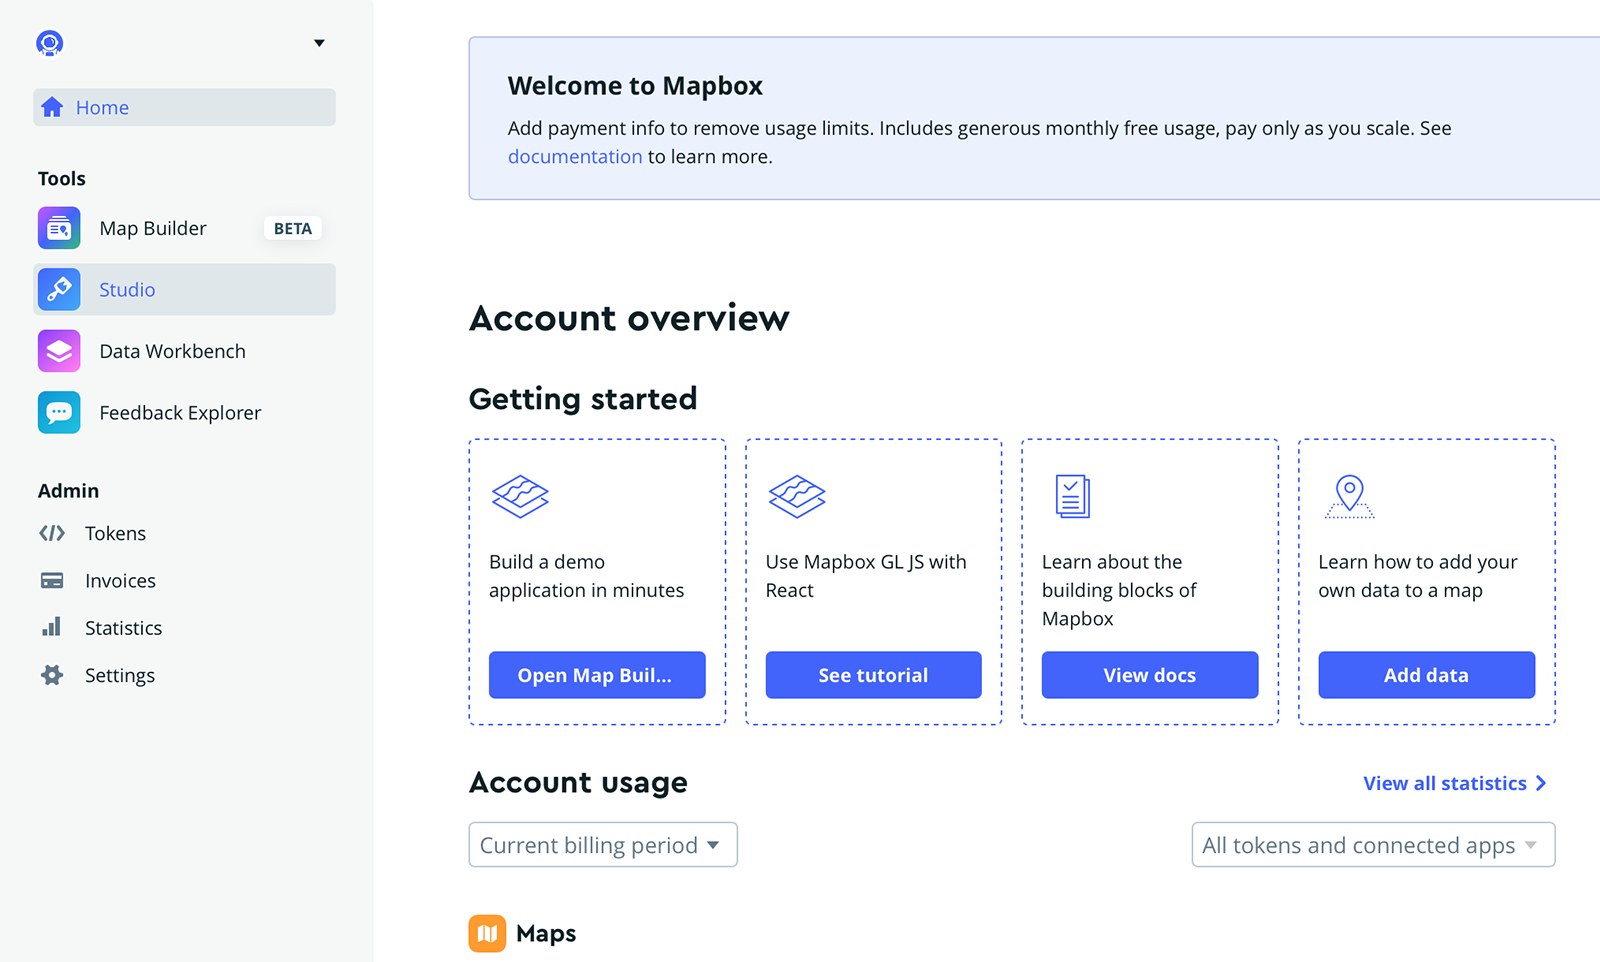Click the map pin data icon

click(1350, 496)
